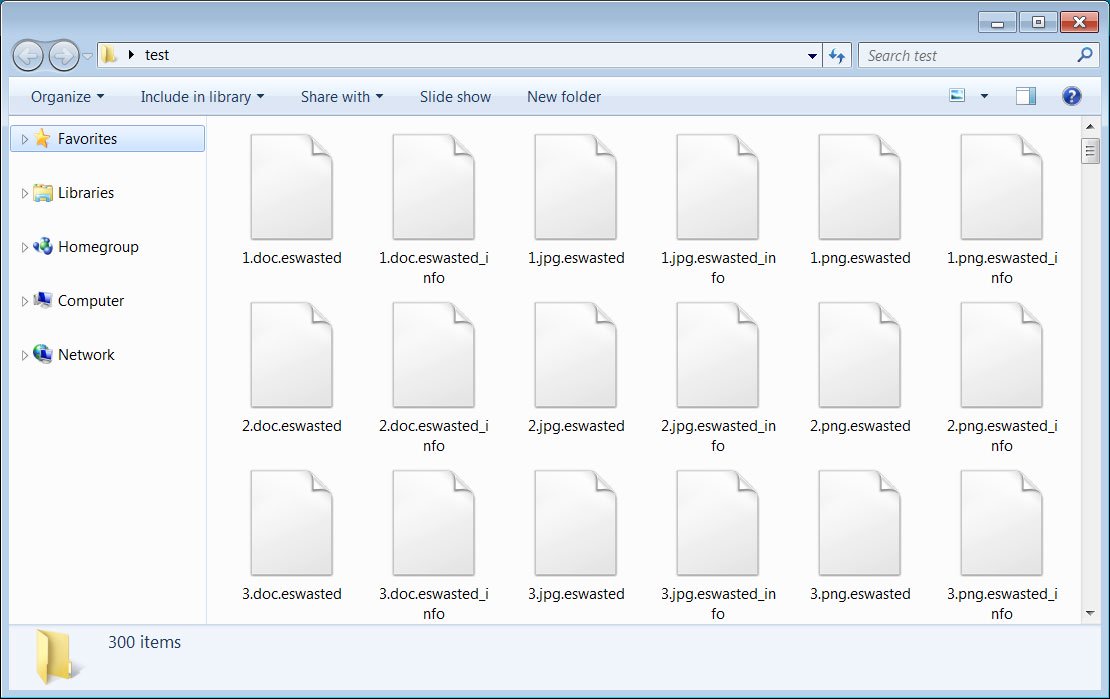The image size is (1110, 699).
Task: Open the Organize menu
Action: click(65, 96)
